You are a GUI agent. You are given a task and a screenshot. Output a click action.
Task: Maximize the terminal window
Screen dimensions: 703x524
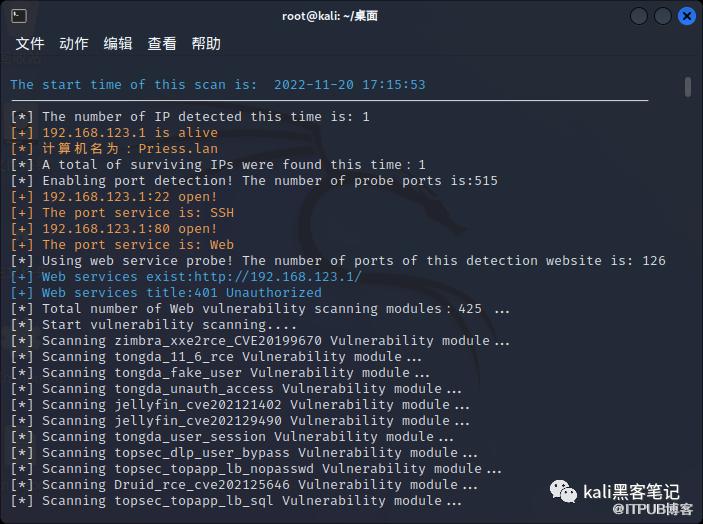point(663,16)
